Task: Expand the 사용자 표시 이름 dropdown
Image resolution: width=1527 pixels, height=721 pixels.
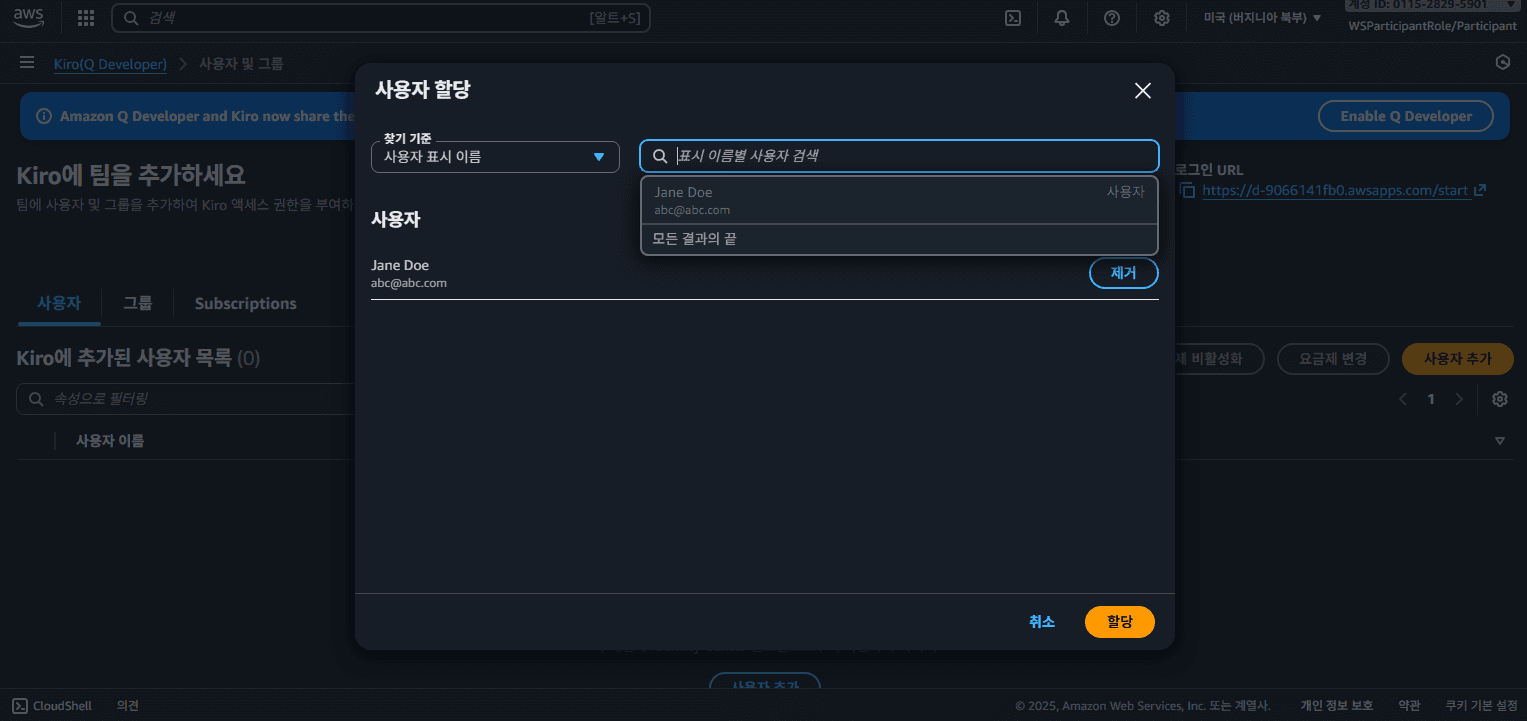Action: 495,157
